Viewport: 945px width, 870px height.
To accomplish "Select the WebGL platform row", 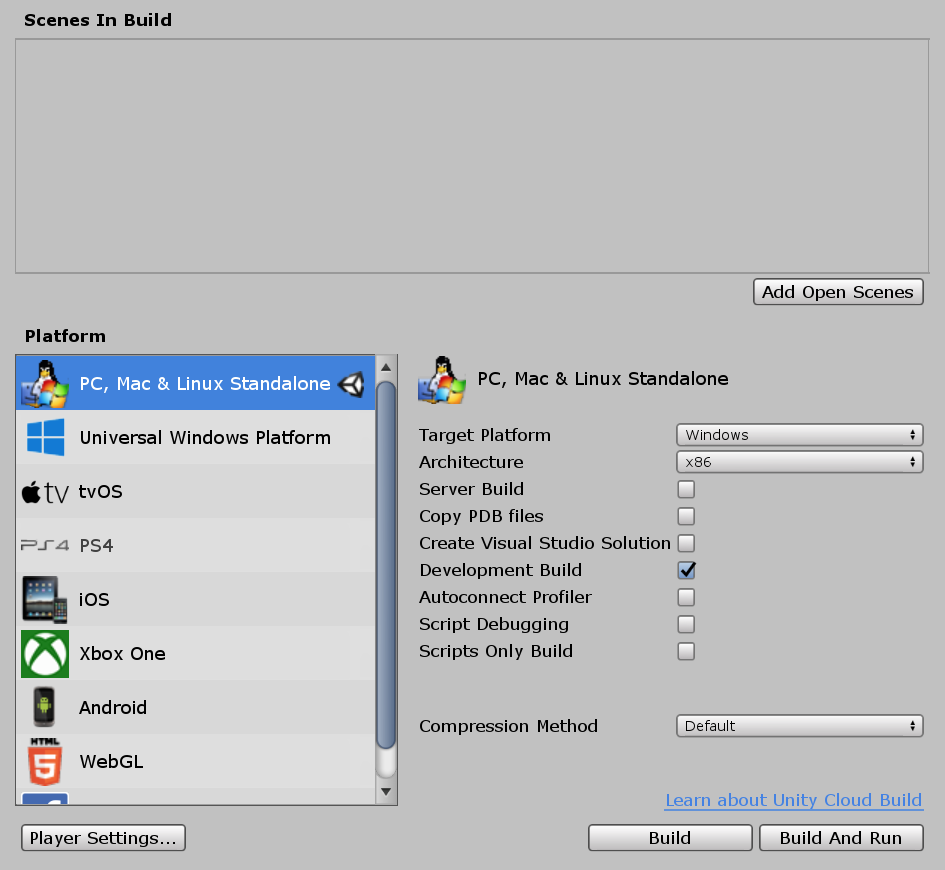I will pos(195,762).
